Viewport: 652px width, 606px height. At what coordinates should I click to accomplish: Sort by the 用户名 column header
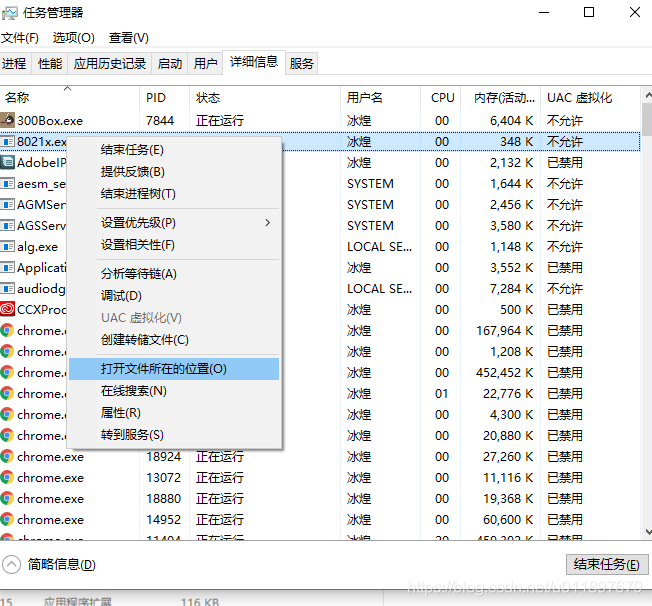(380, 98)
